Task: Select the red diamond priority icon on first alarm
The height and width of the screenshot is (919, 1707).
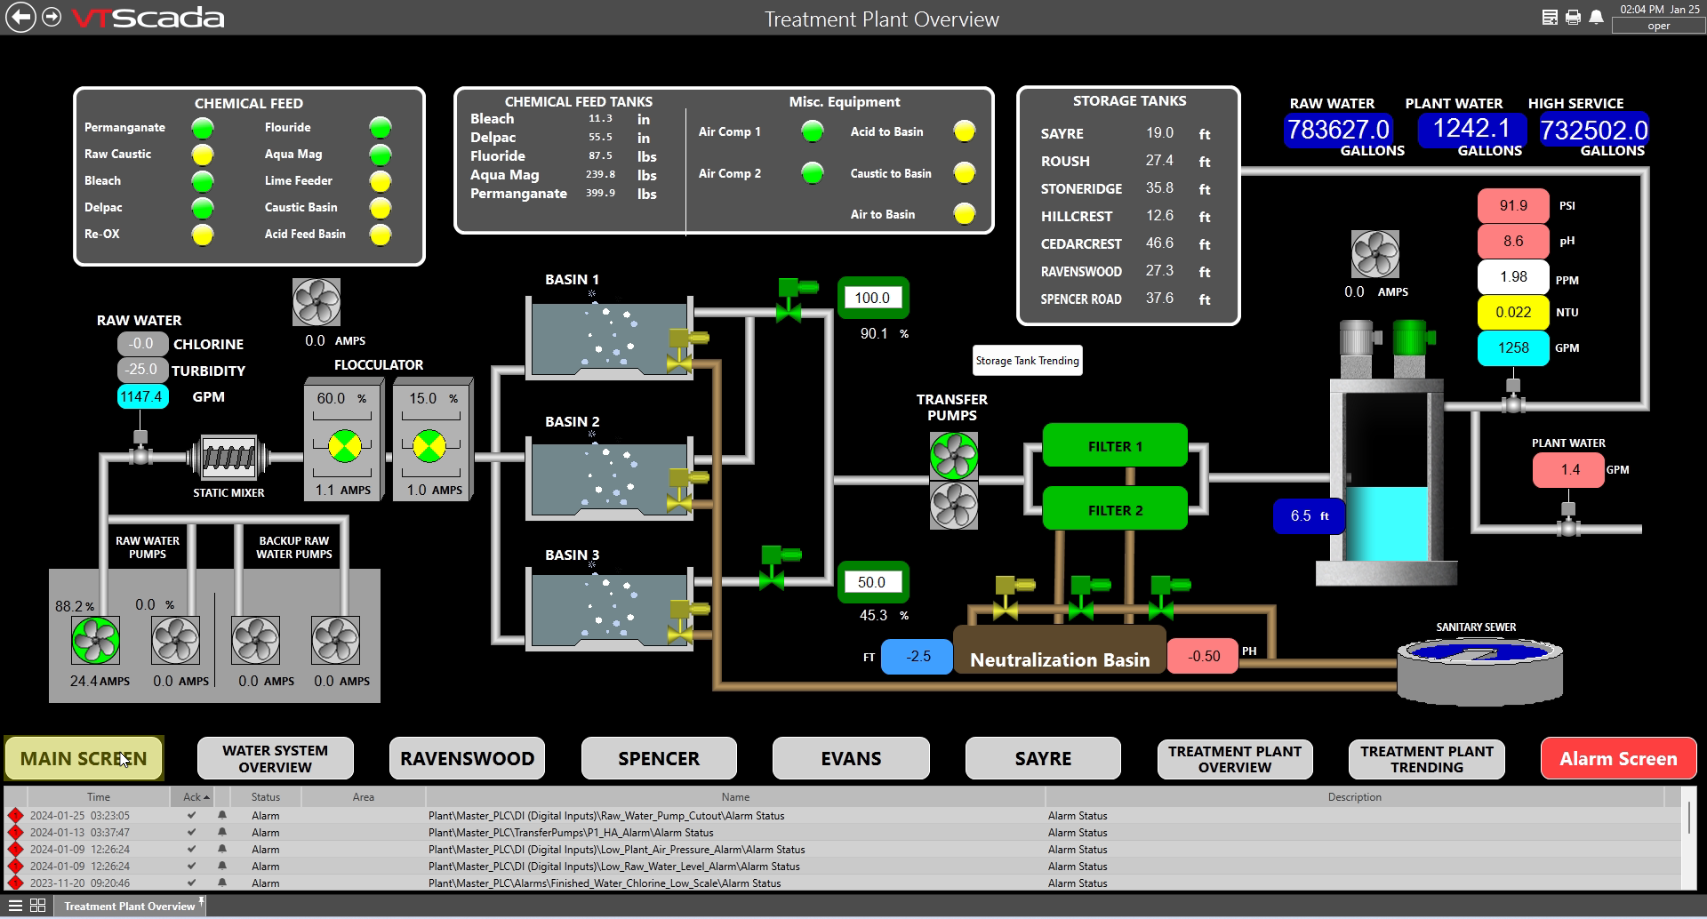Action: 16,816
